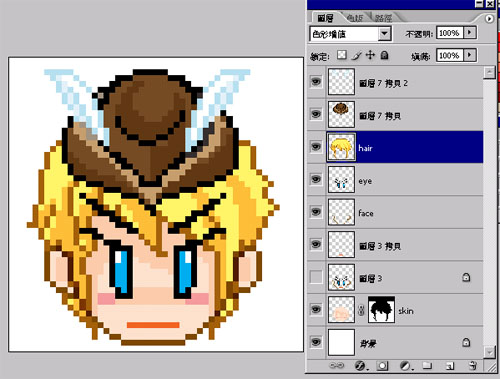
Task: Toggle lock transparent pixels icon
Action: [342, 55]
